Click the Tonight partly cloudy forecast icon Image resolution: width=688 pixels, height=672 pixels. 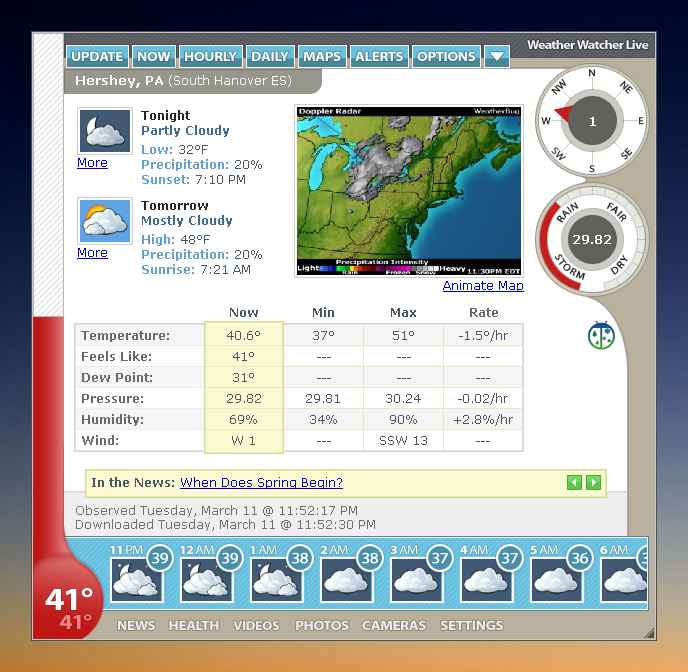(x=105, y=131)
